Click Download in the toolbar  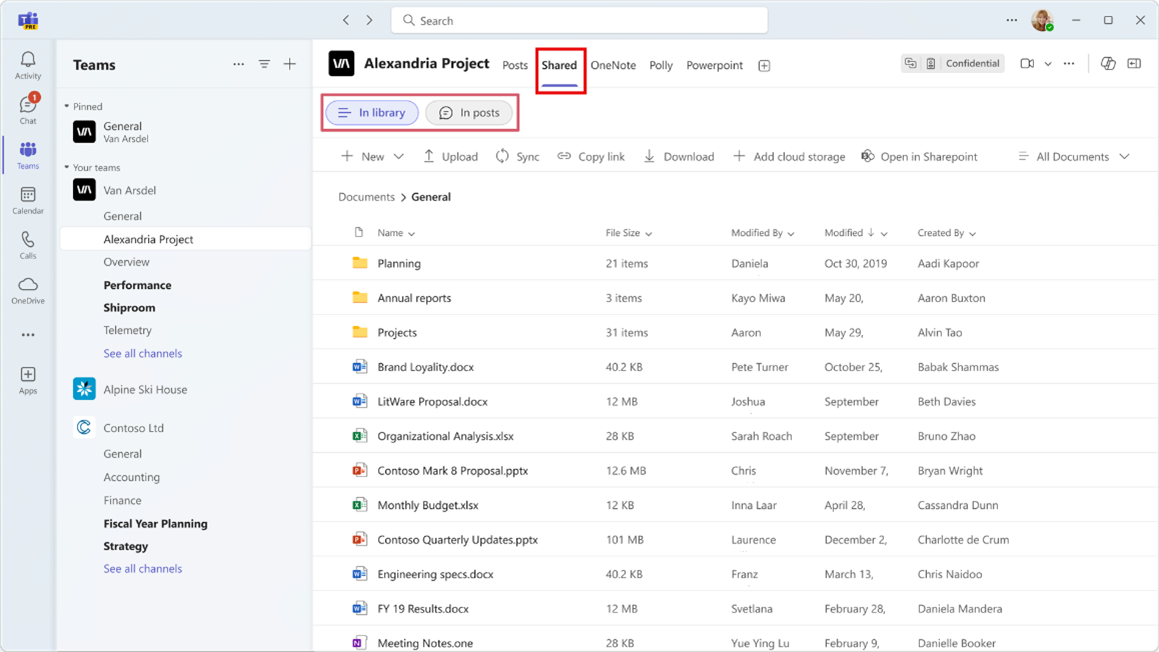[679, 156]
